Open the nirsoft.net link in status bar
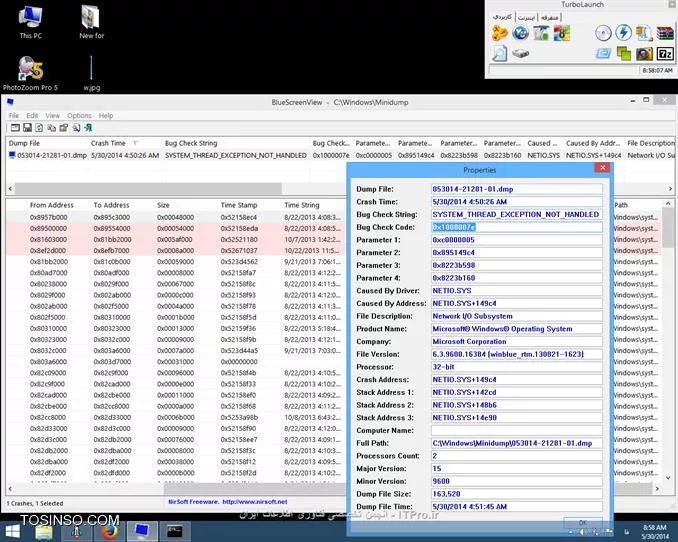 coord(255,502)
